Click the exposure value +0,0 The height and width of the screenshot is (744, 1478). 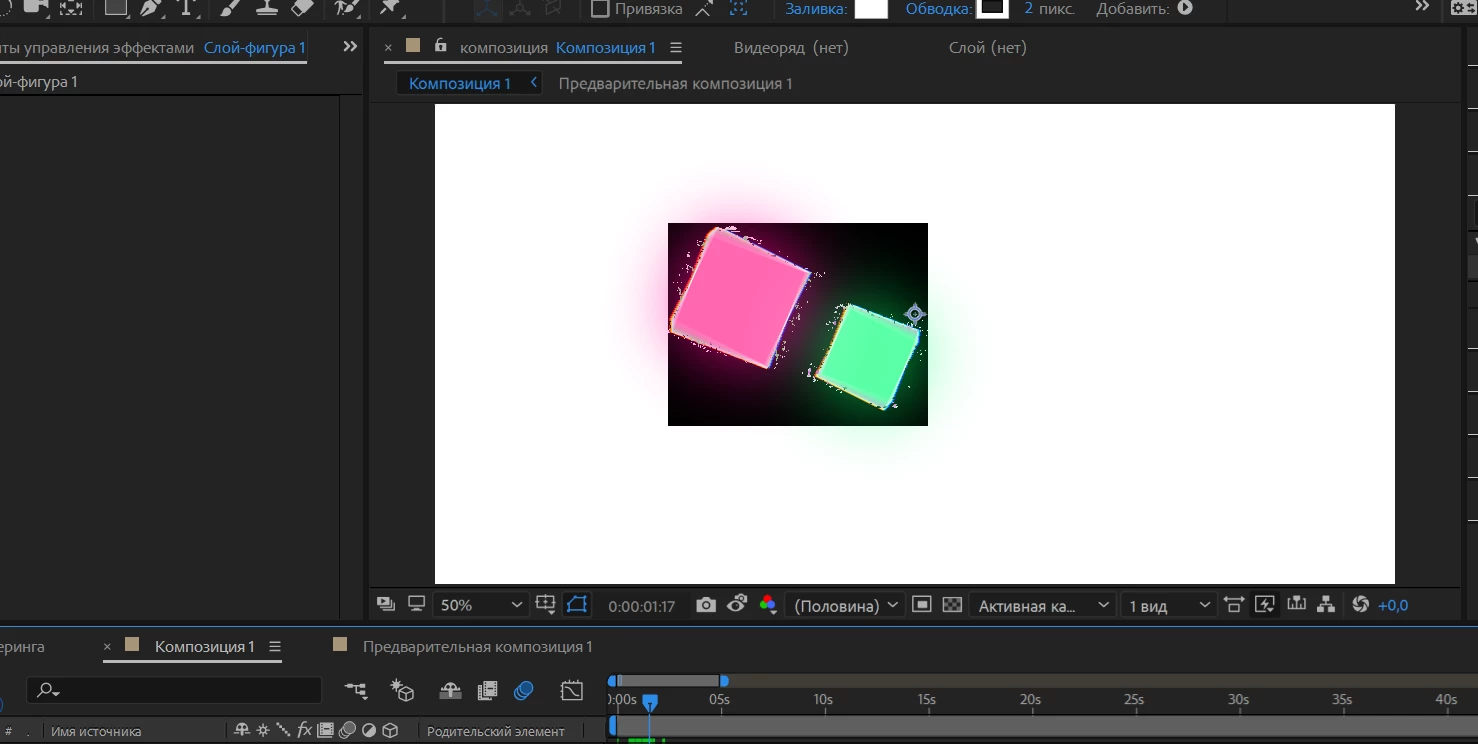tap(1393, 605)
